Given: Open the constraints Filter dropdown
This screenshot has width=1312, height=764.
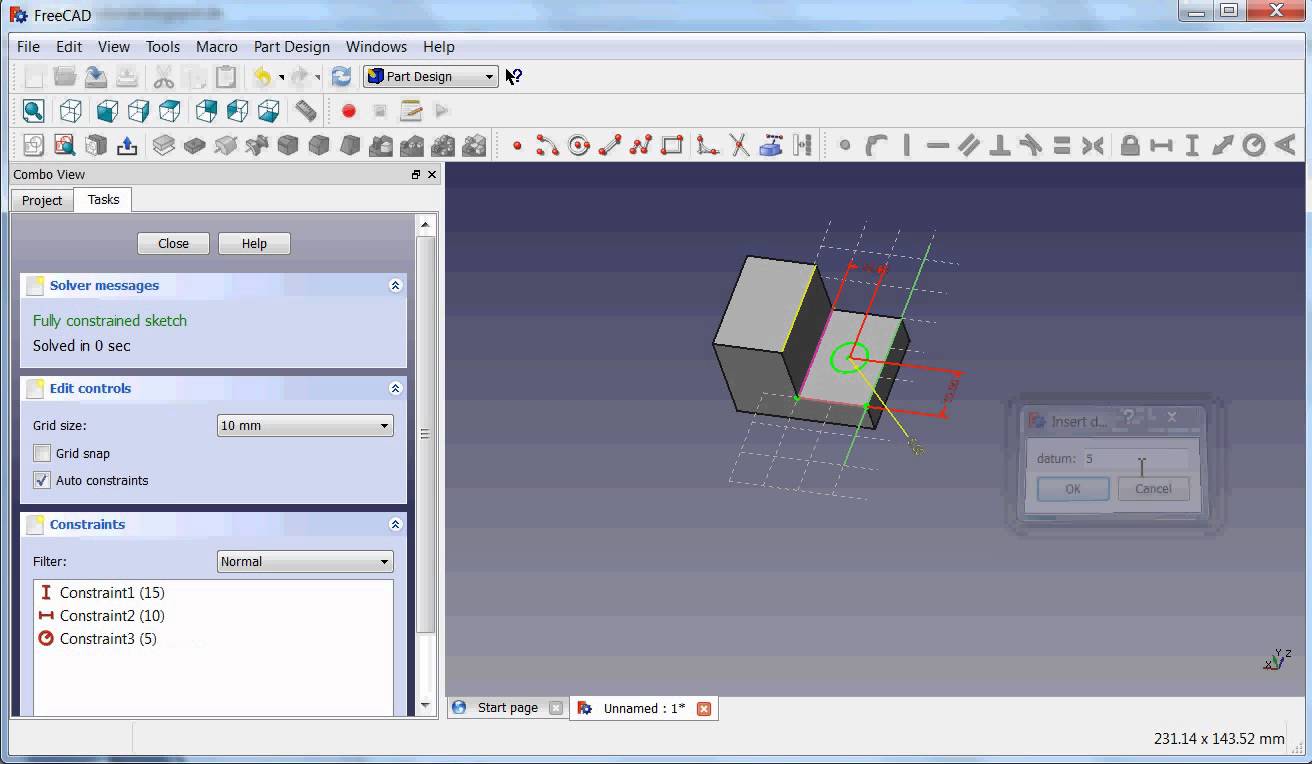Looking at the screenshot, I should tap(385, 561).
